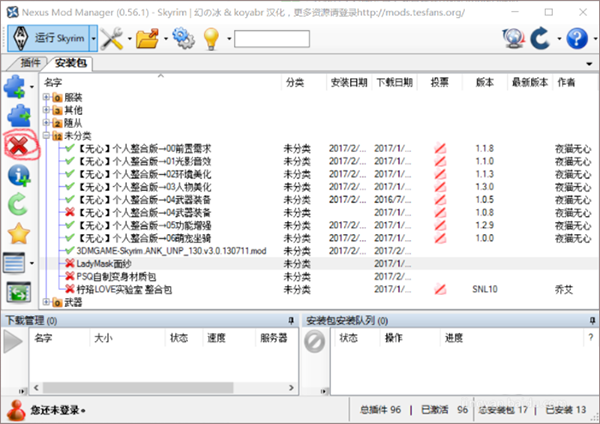The width and height of the screenshot is (600, 424).
Task: Launch the game with 运行 Skyrim button
Action: [49, 38]
